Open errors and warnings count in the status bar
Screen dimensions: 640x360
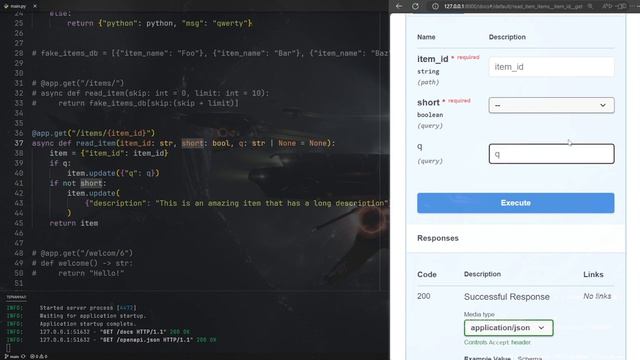click(39, 356)
